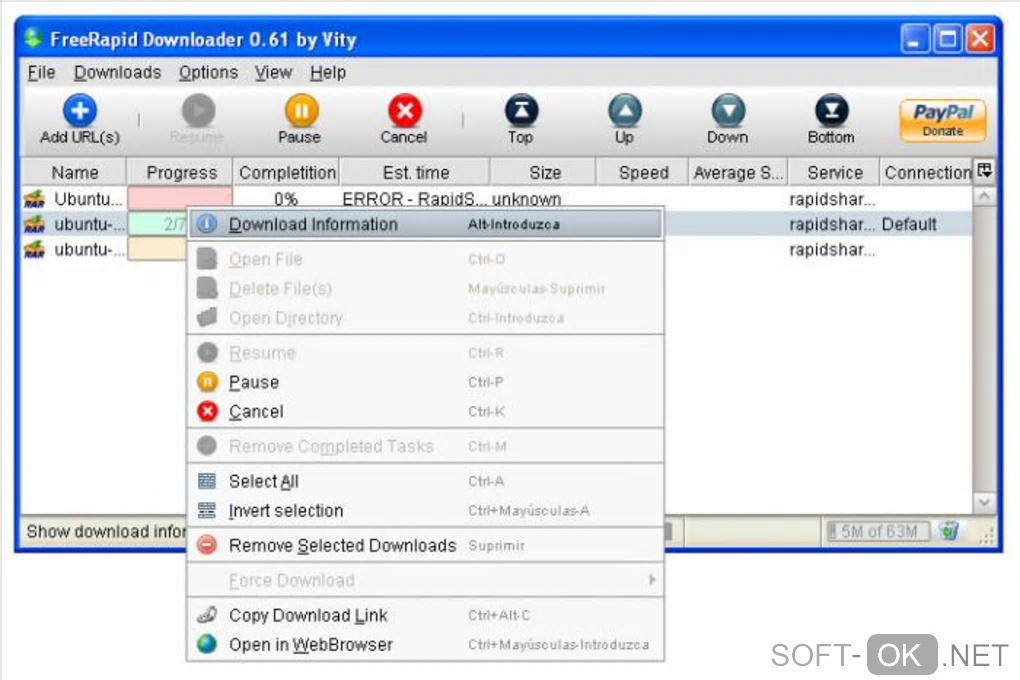Sort by the Size column header
1020x680 pixels.
pyautogui.click(x=544, y=172)
